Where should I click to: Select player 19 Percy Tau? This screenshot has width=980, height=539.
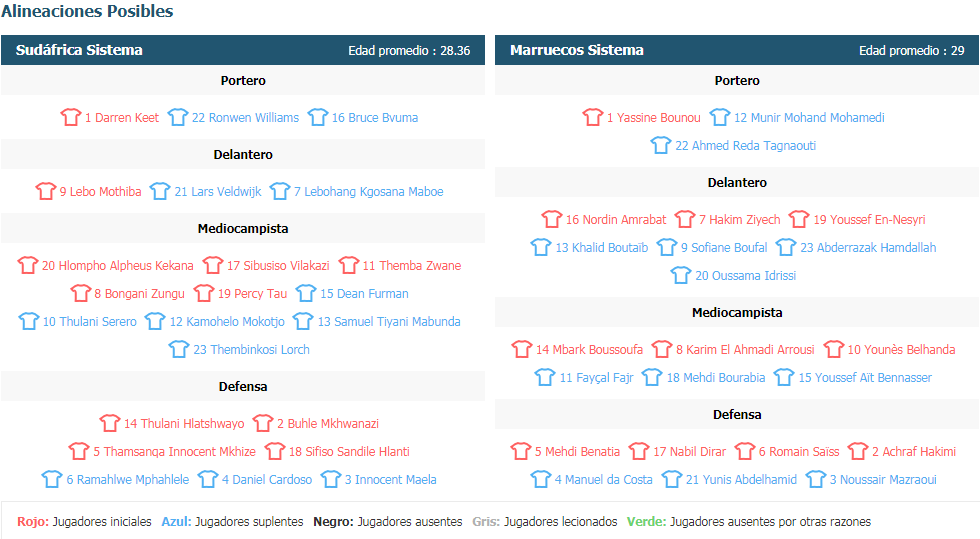(x=252, y=293)
